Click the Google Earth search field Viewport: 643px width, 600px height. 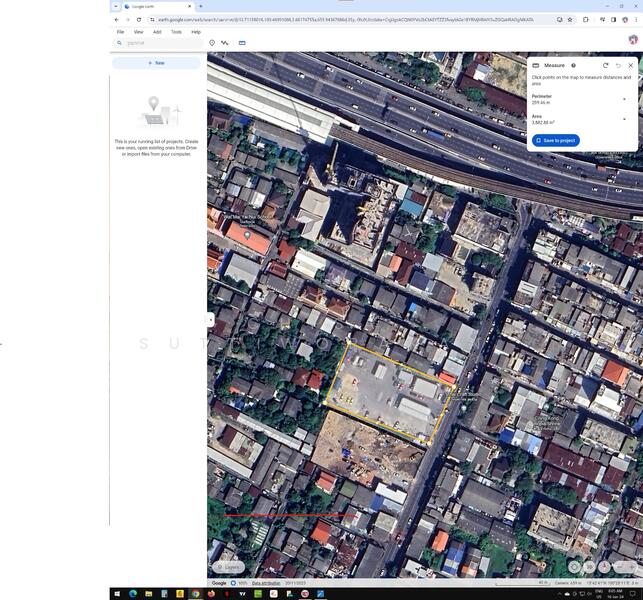[160, 43]
